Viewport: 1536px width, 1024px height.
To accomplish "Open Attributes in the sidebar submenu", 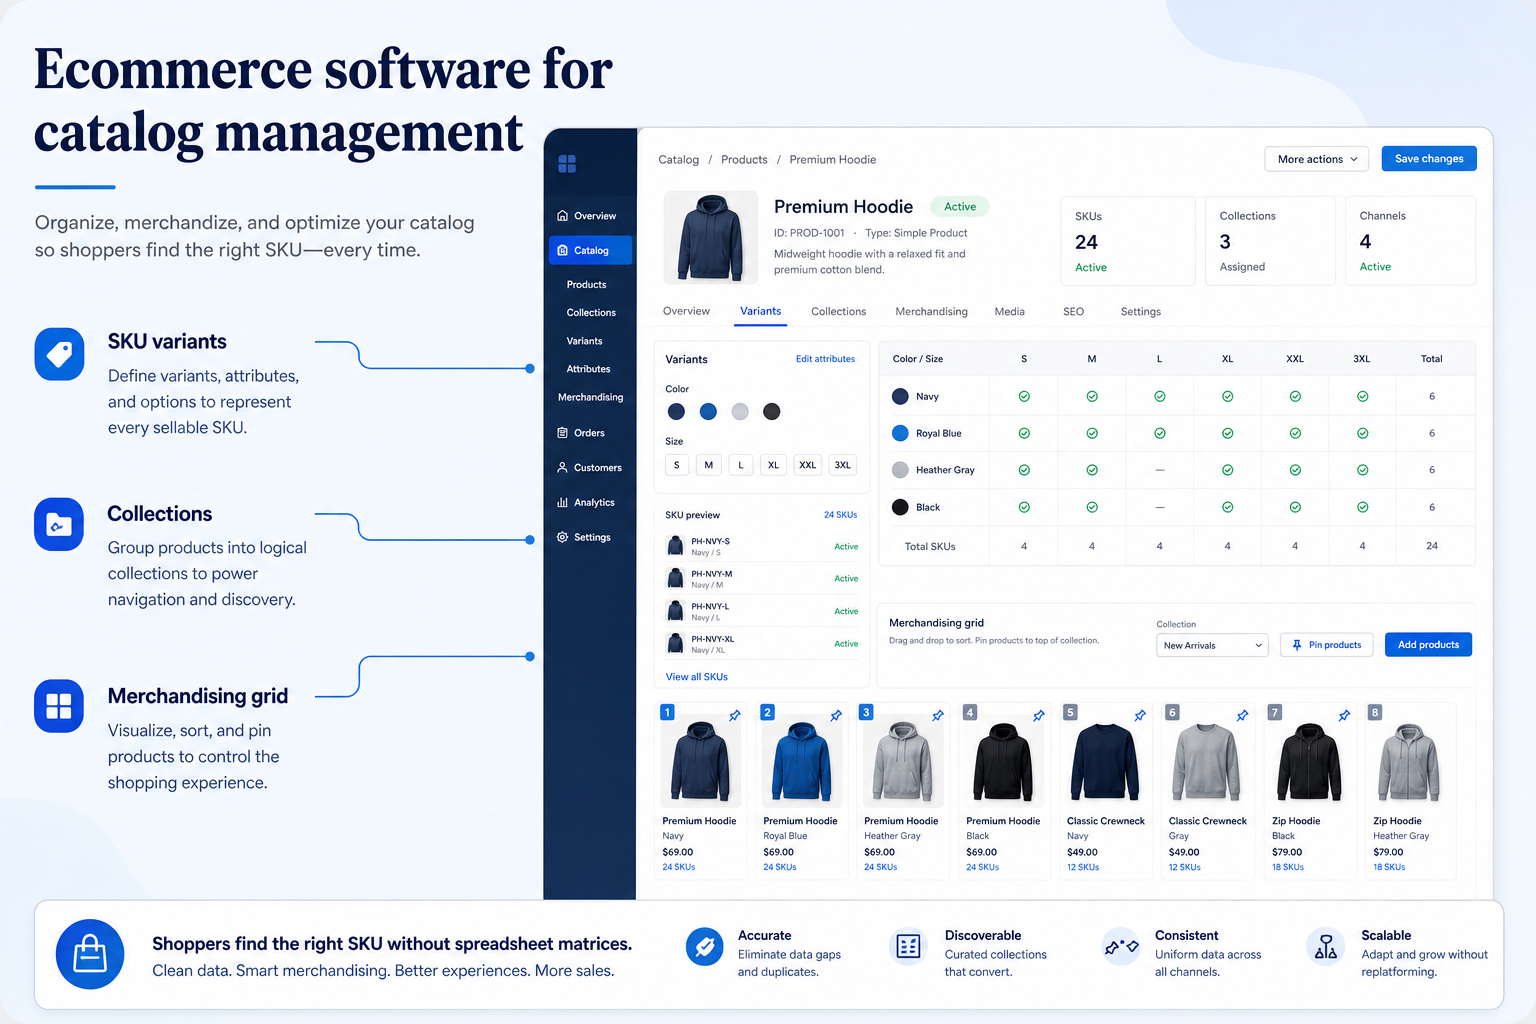I will click(x=588, y=369).
